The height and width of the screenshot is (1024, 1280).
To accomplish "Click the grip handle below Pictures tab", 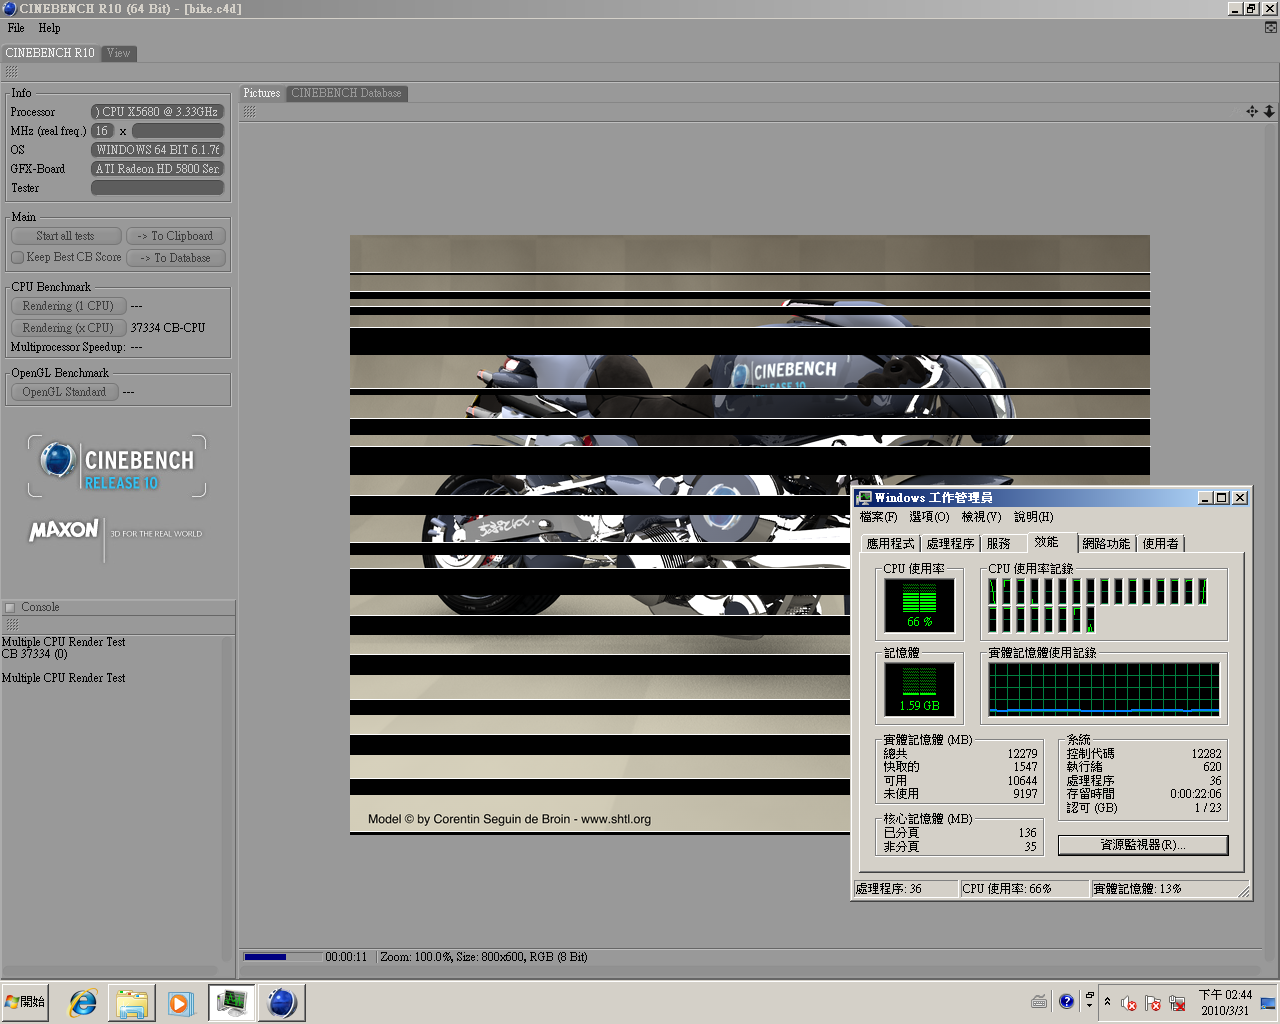I will [249, 111].
